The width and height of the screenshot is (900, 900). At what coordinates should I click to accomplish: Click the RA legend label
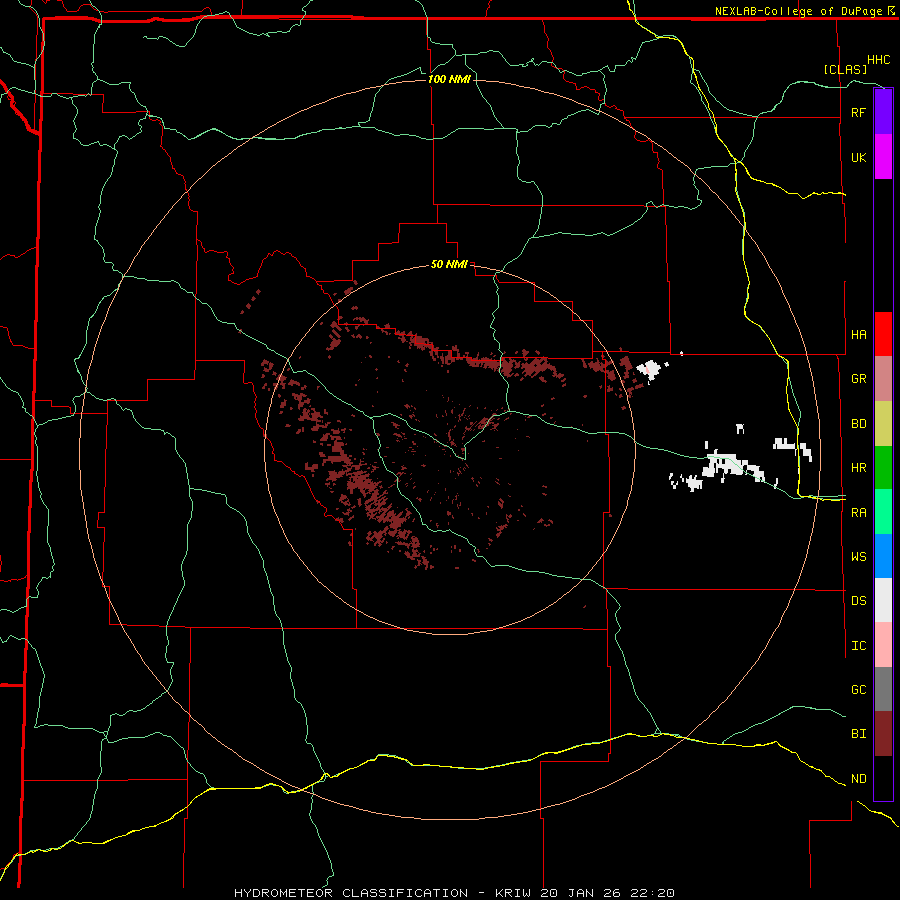coord(858,513)
